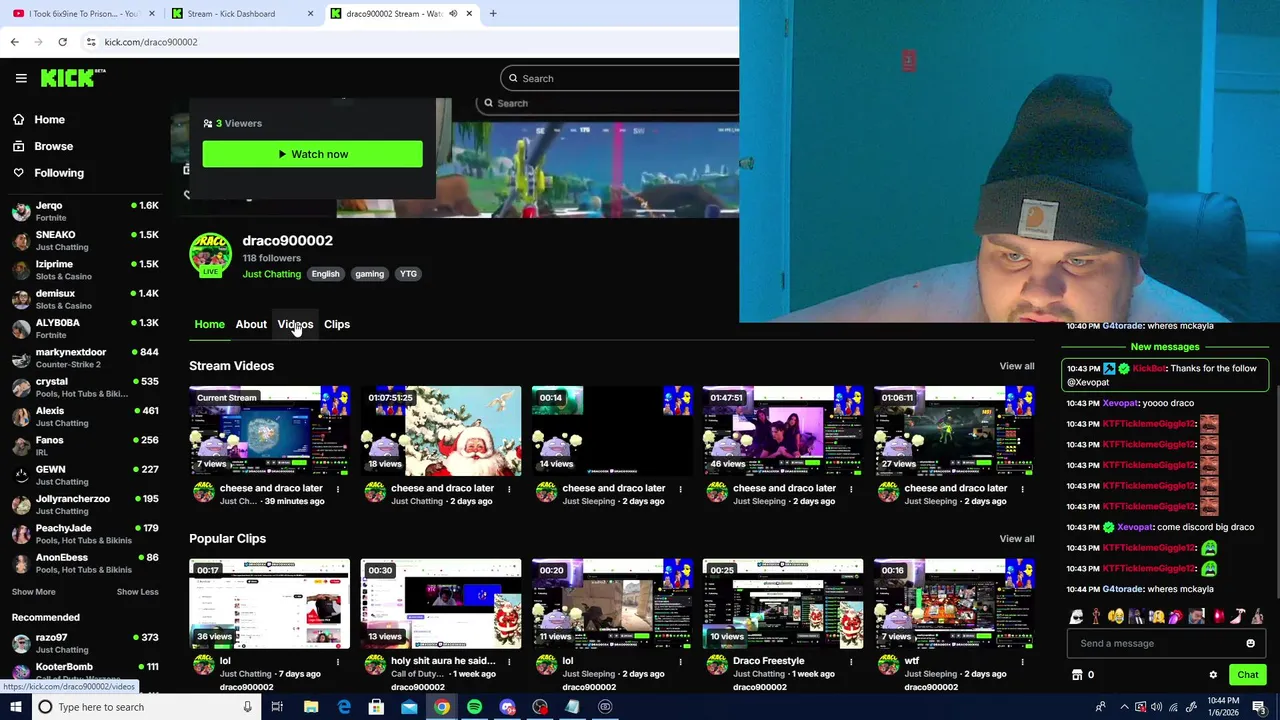Open chat settings gear icon
This screenshot has width=1280, height=720.
coord(1213,675)
